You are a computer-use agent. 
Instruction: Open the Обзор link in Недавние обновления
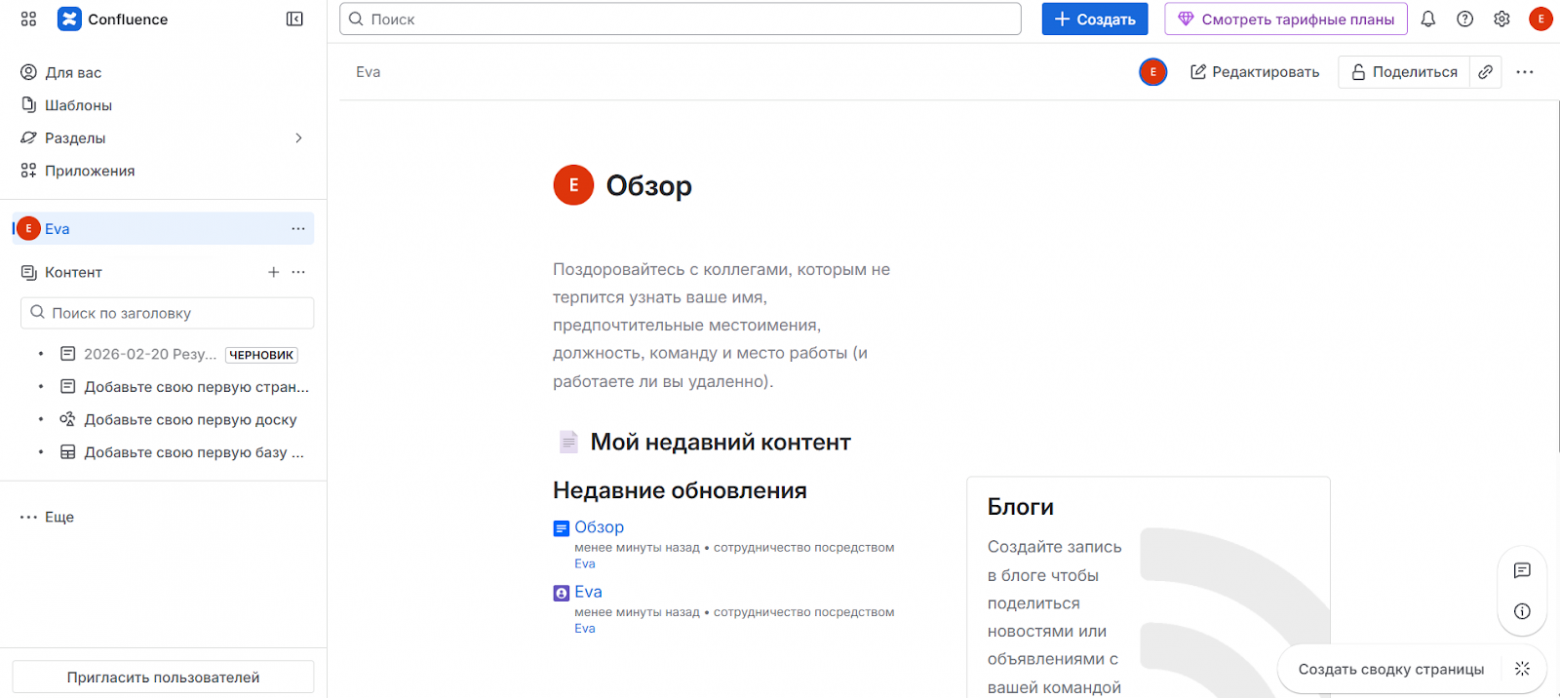pyautogui.click(x=599, y=527)
